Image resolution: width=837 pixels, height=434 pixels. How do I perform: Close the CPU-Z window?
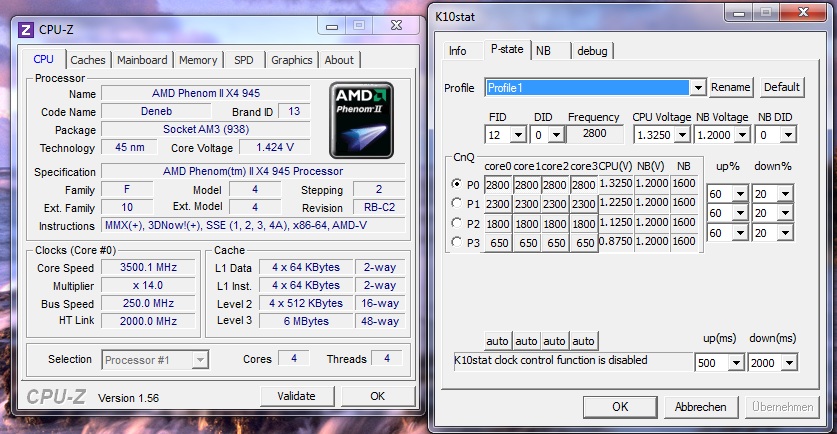point(396,26)
